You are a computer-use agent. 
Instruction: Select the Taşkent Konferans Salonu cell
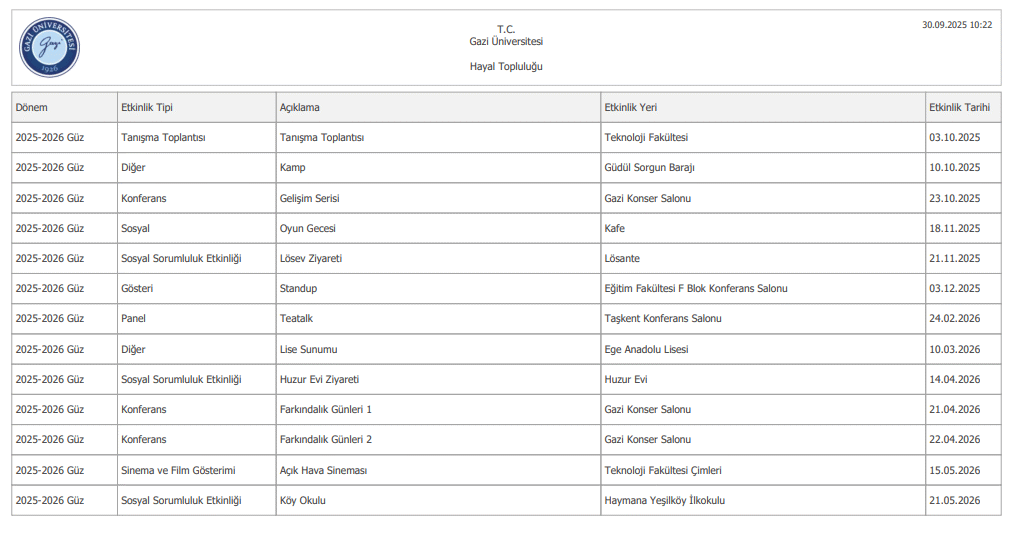coord(663,319)
